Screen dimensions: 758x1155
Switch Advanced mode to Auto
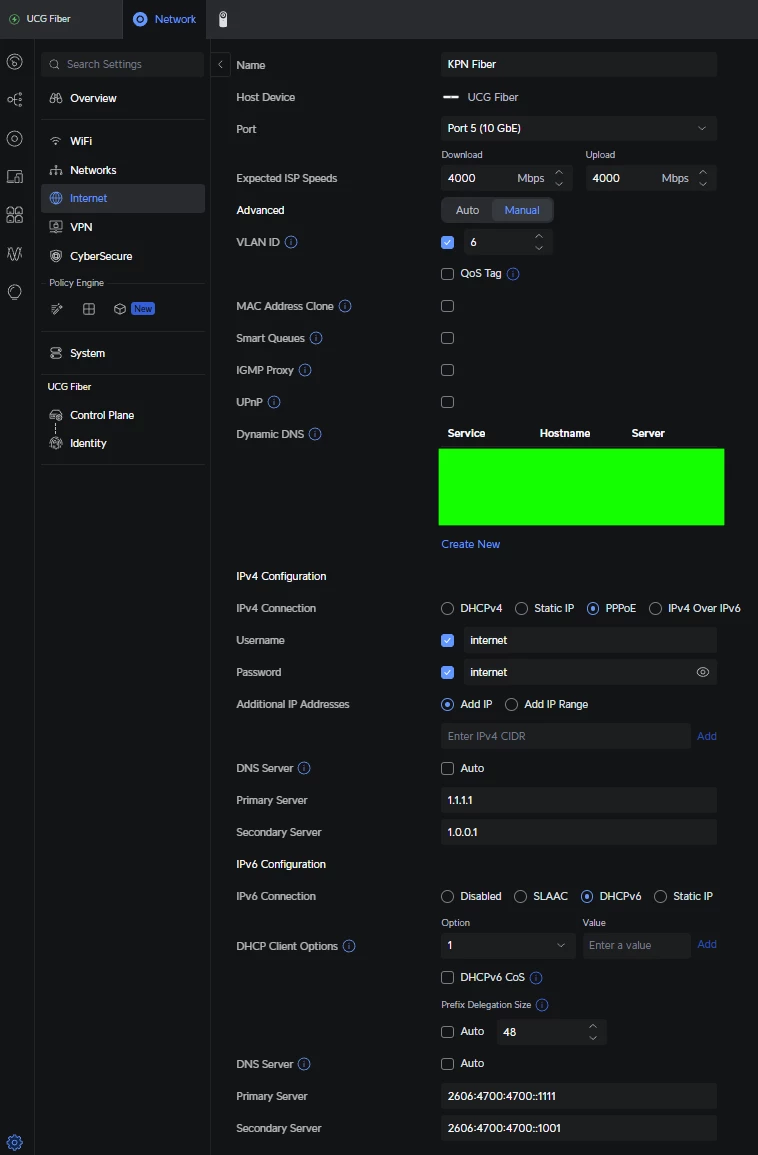(467, 210)
